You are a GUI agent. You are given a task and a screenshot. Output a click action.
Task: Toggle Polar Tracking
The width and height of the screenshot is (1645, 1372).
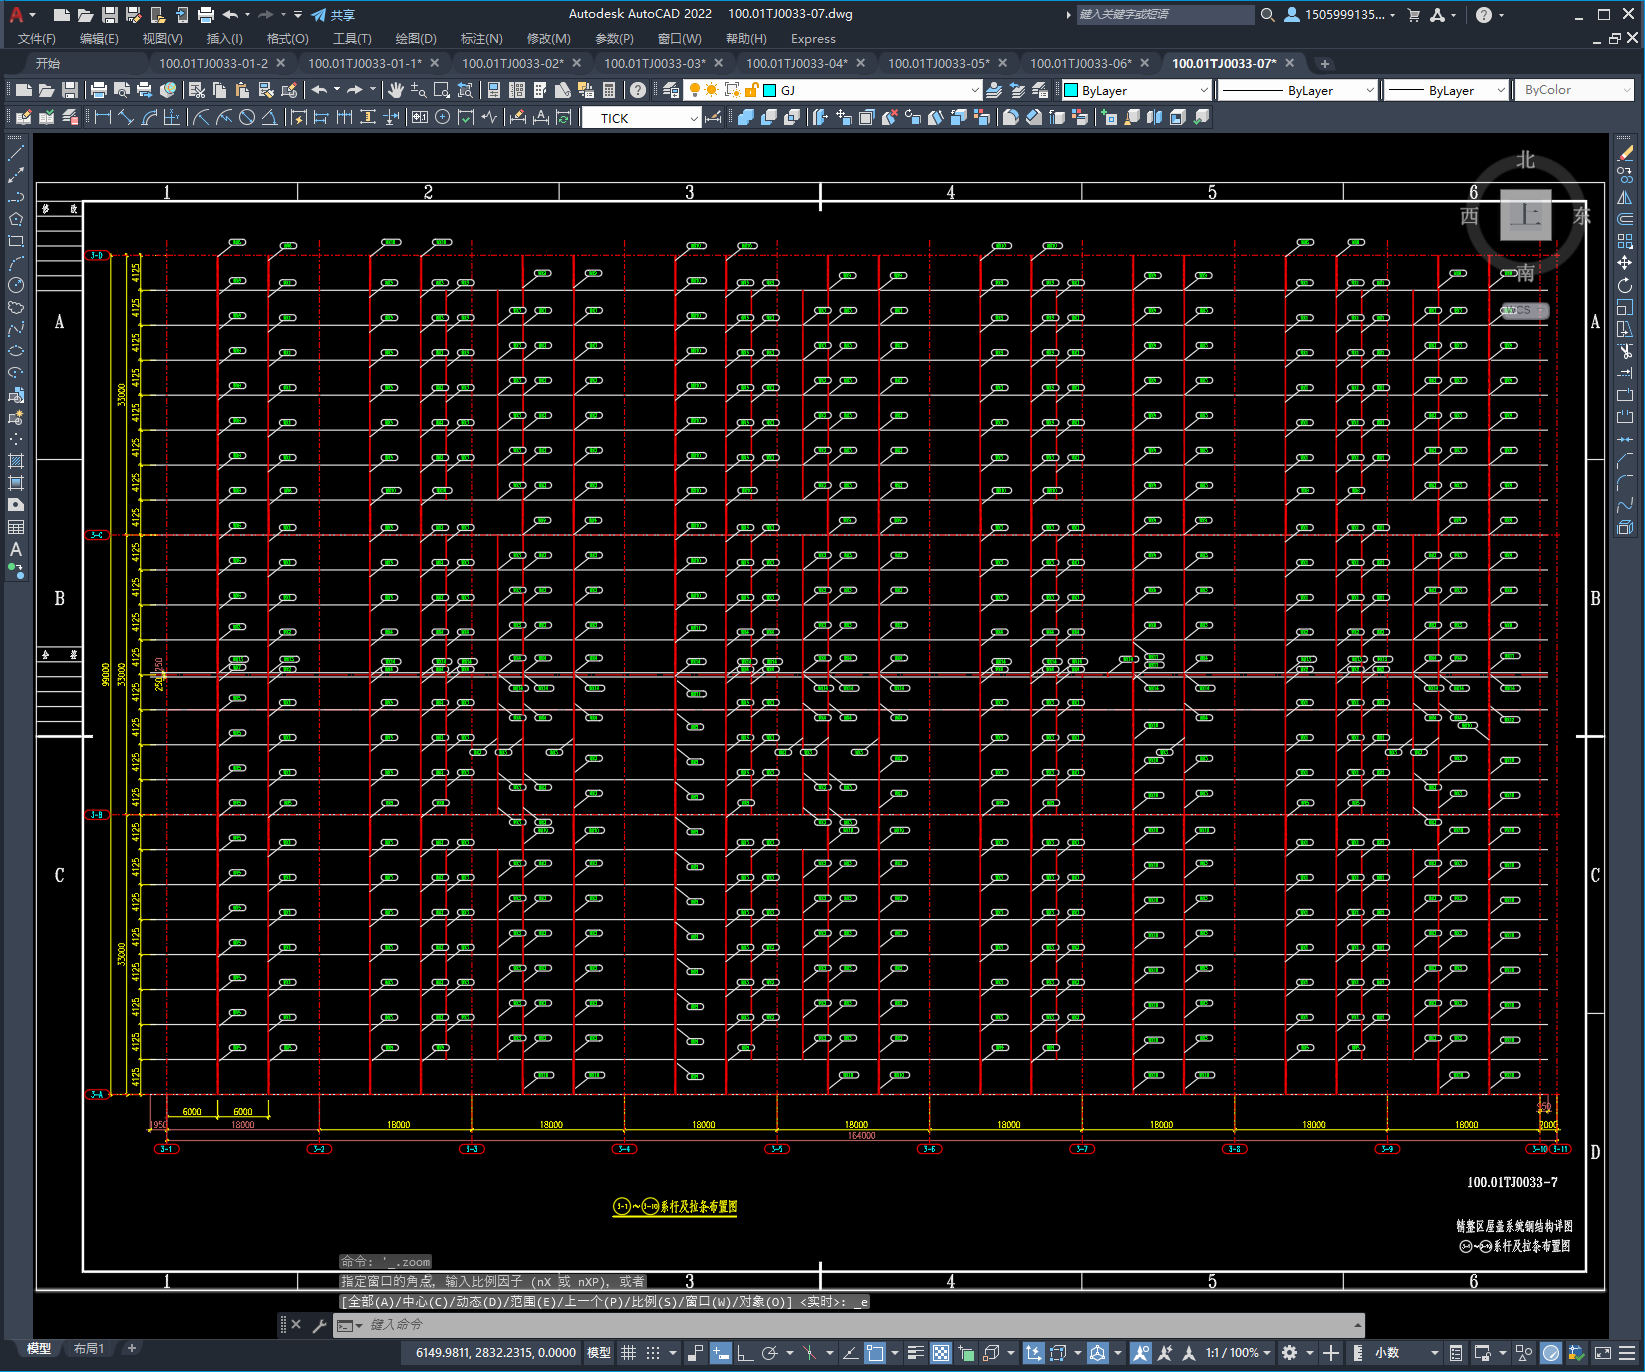click(769, 1353)
